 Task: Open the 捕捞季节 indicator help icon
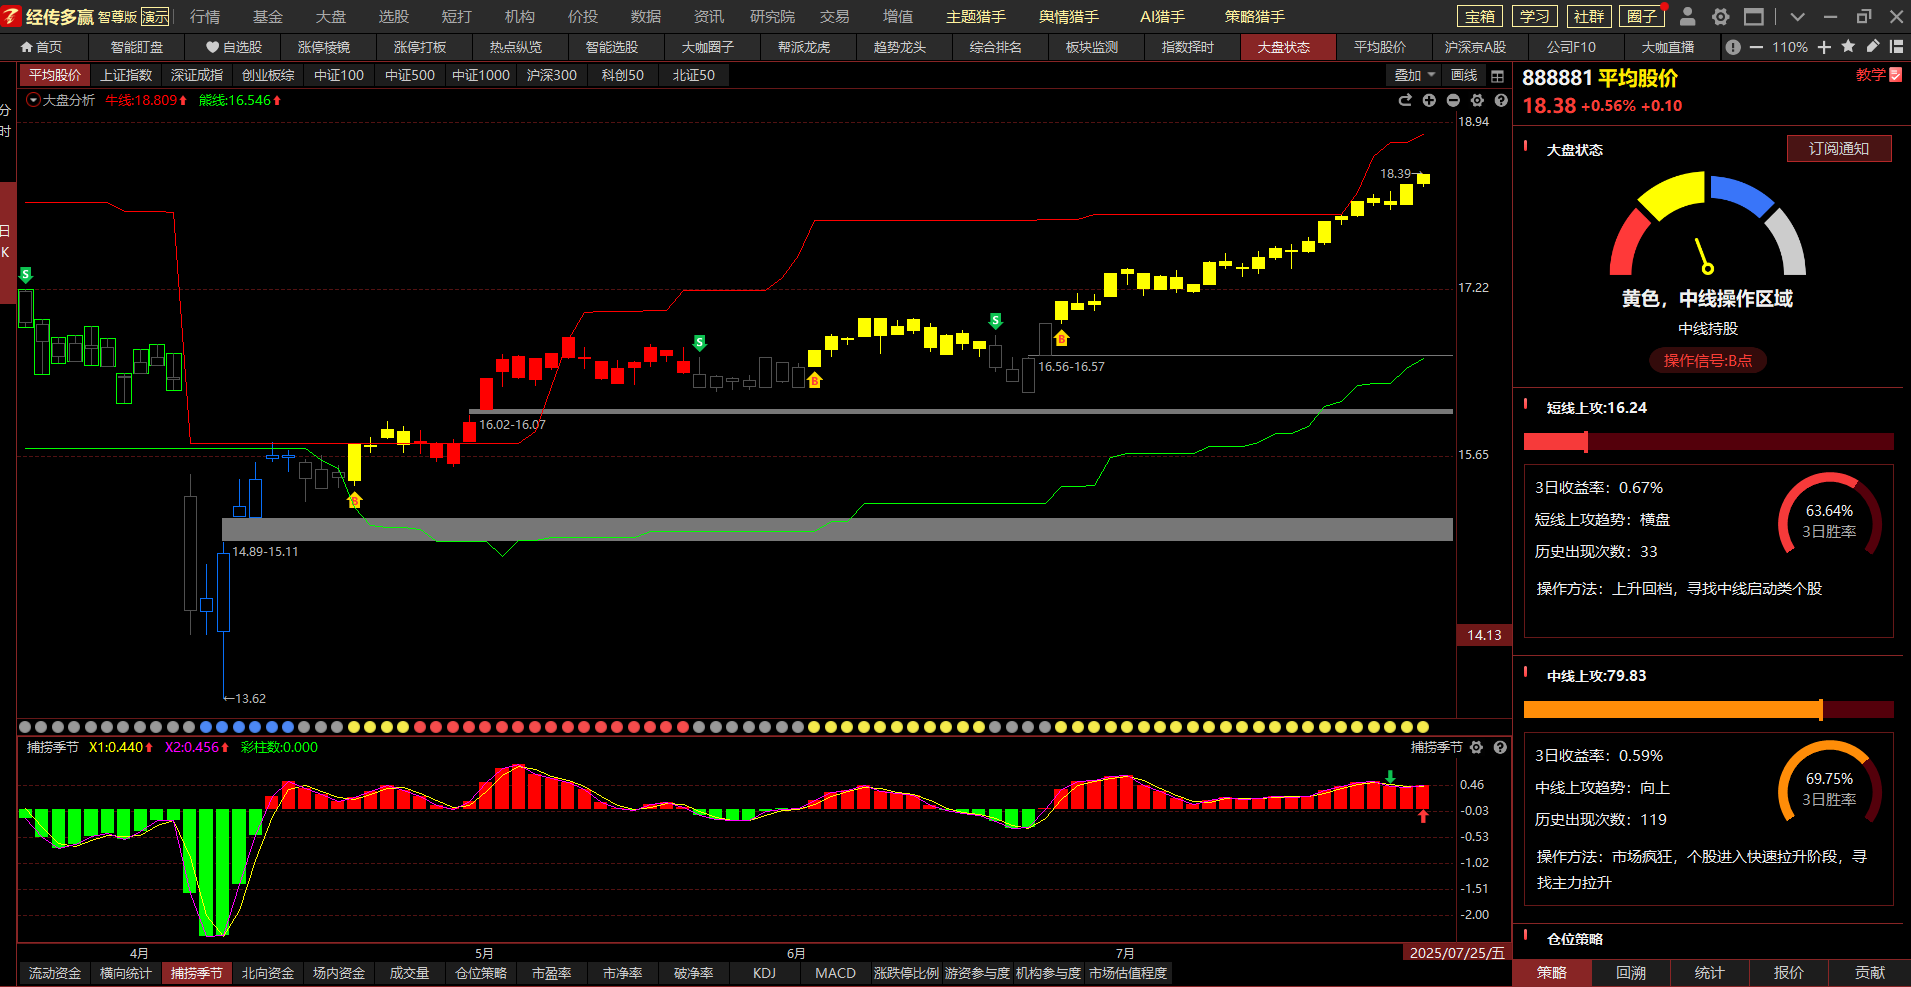(x=1500, y=747)
